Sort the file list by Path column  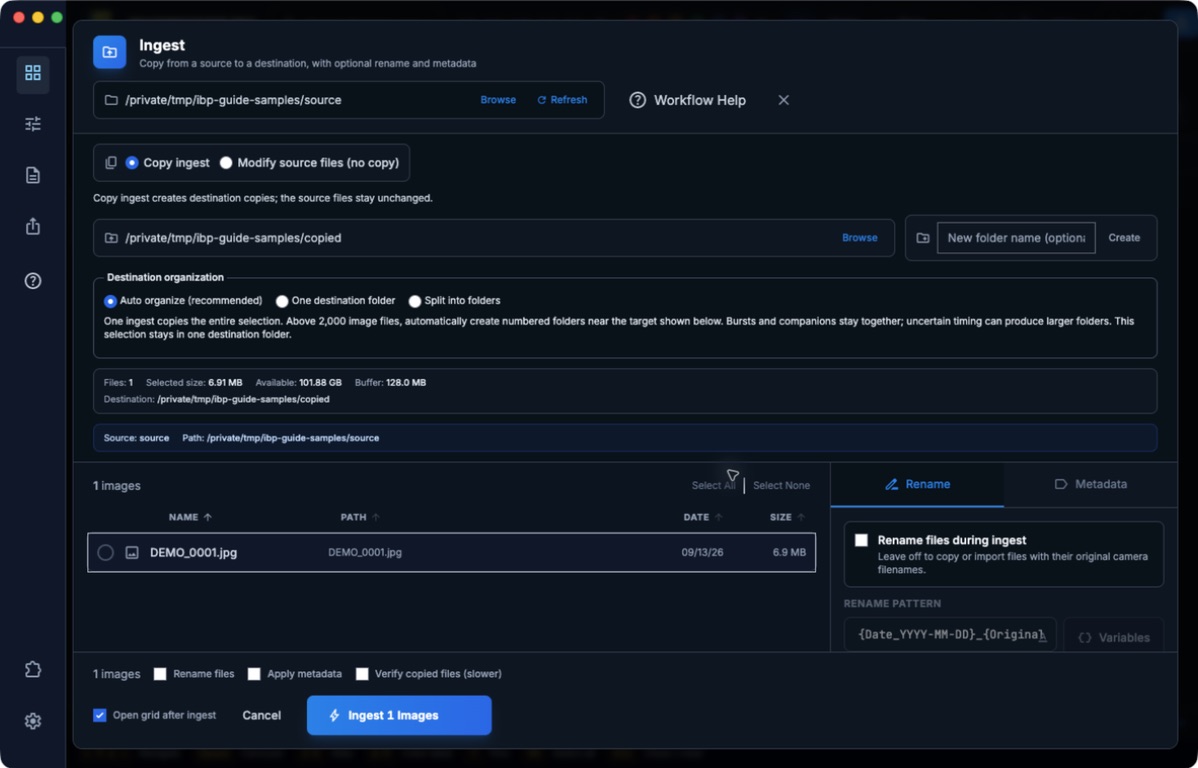pos(360,517)
